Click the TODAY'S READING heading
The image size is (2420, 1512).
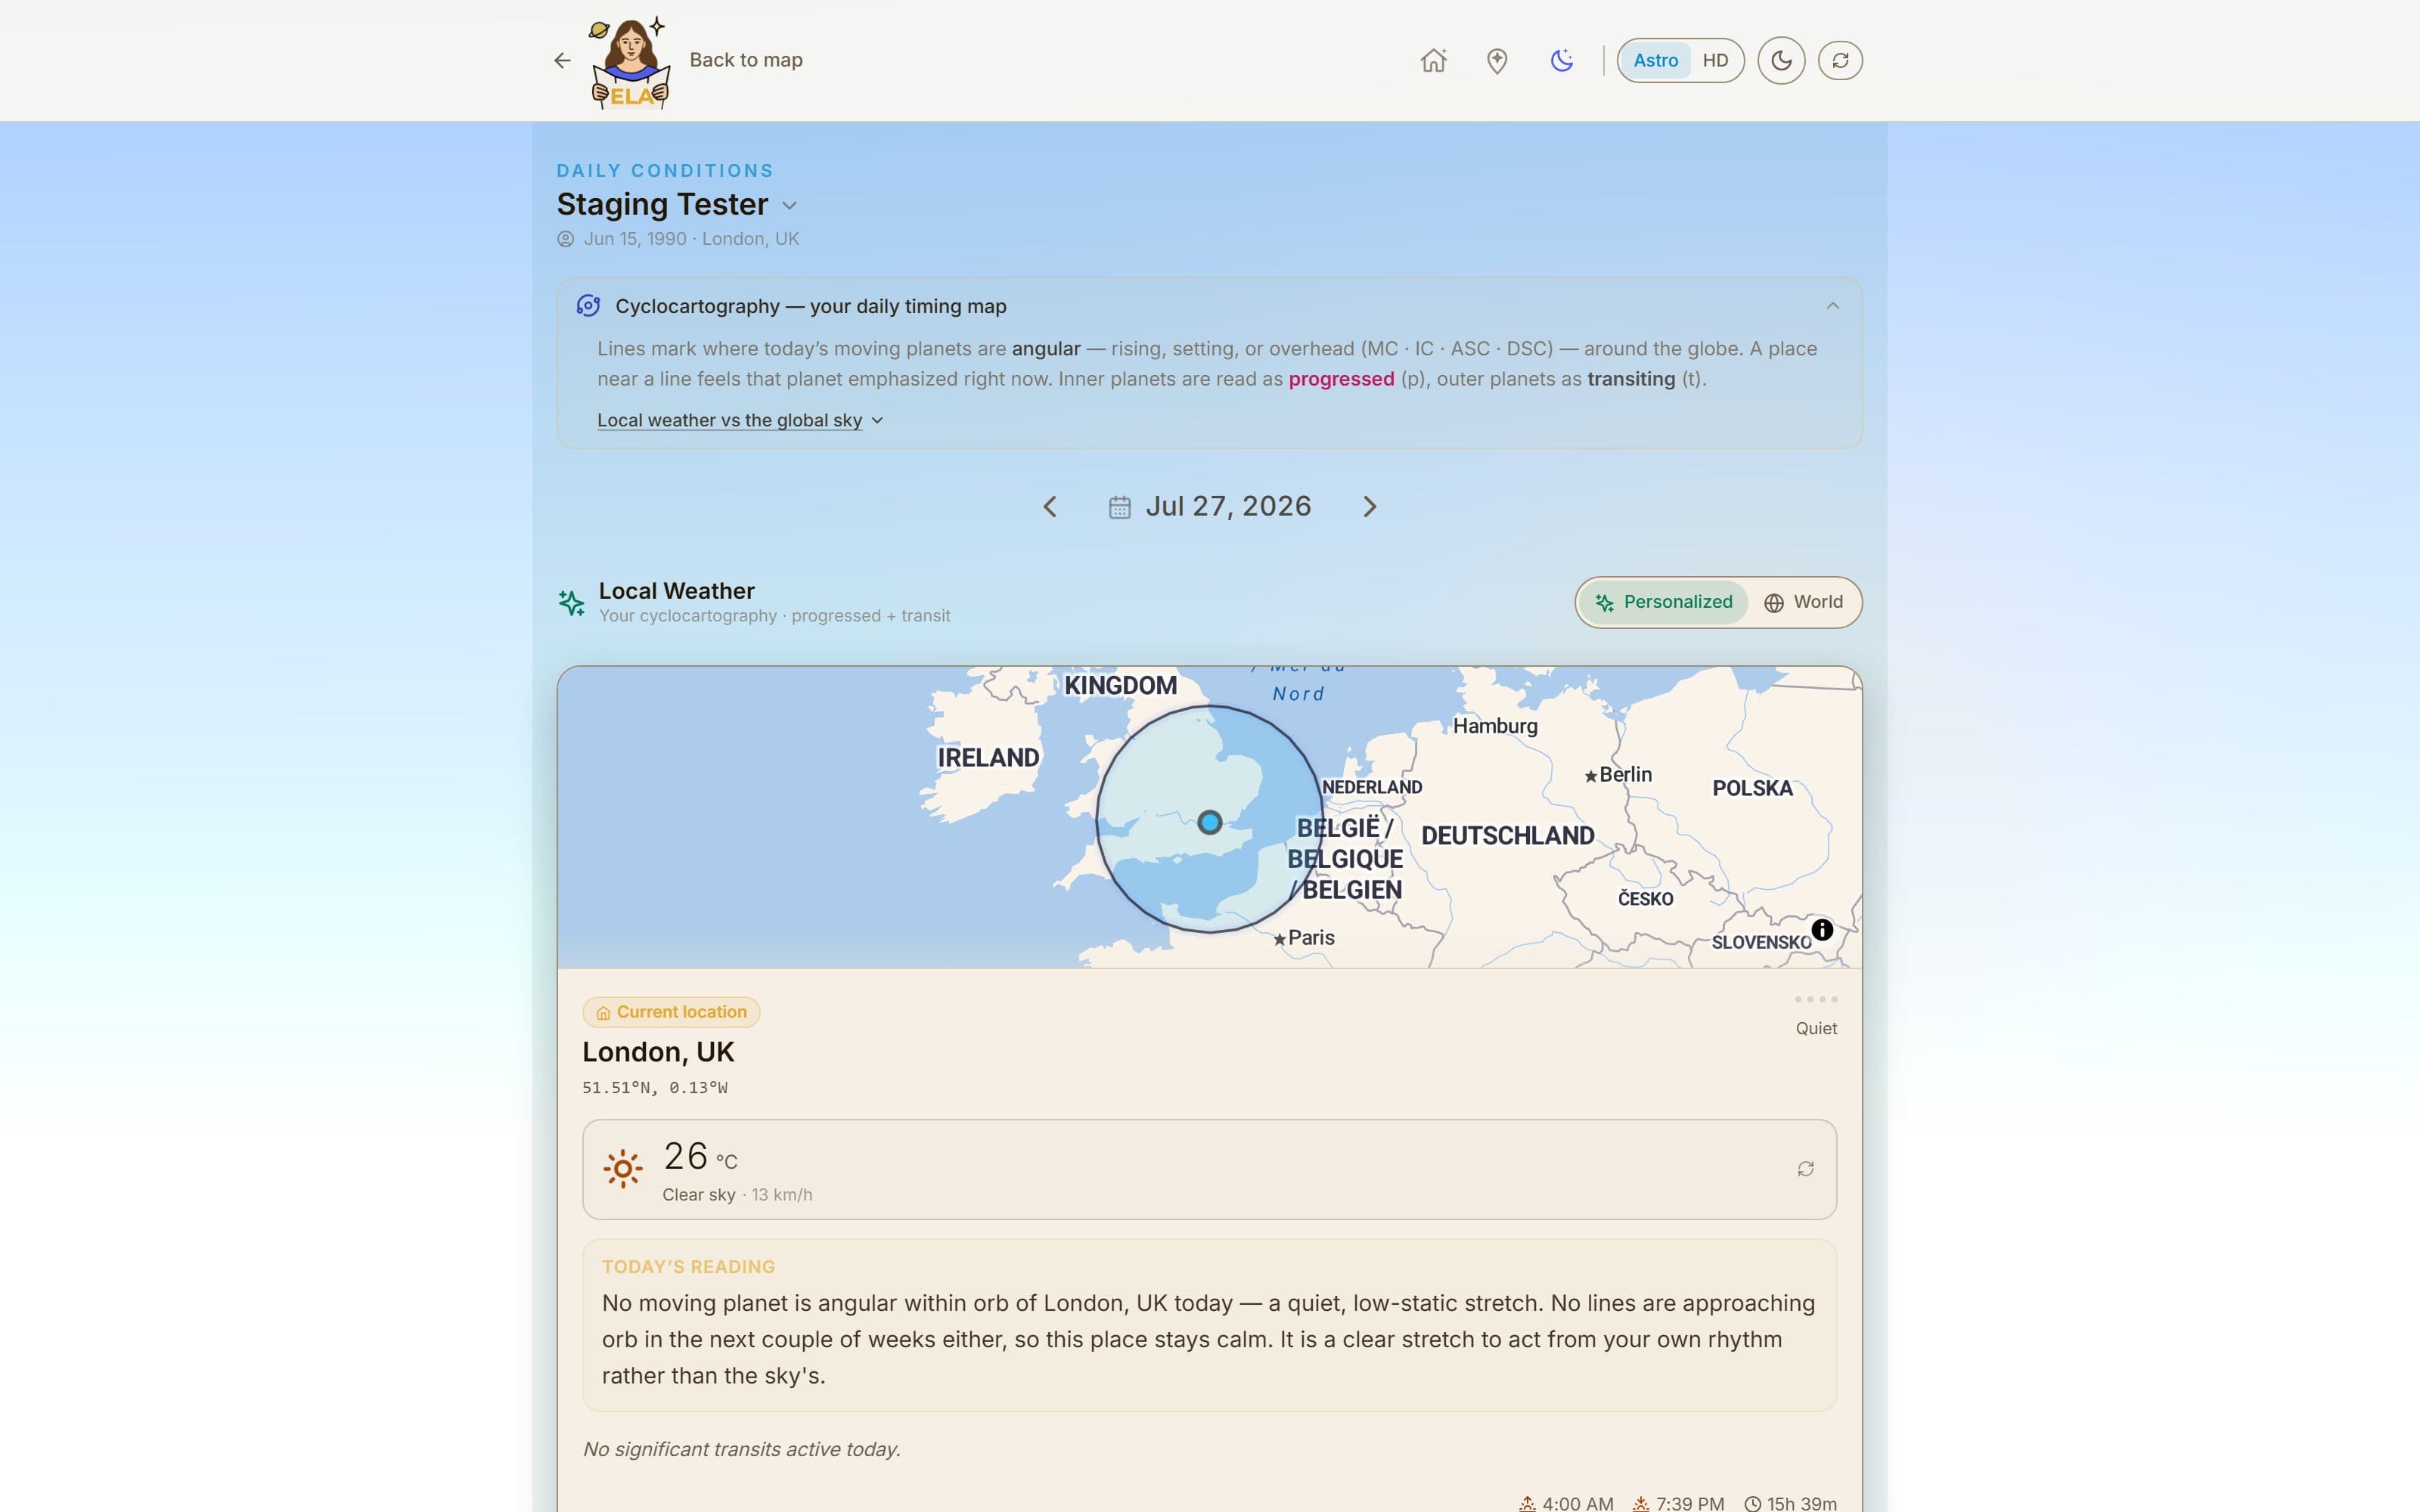point(688,1267)
